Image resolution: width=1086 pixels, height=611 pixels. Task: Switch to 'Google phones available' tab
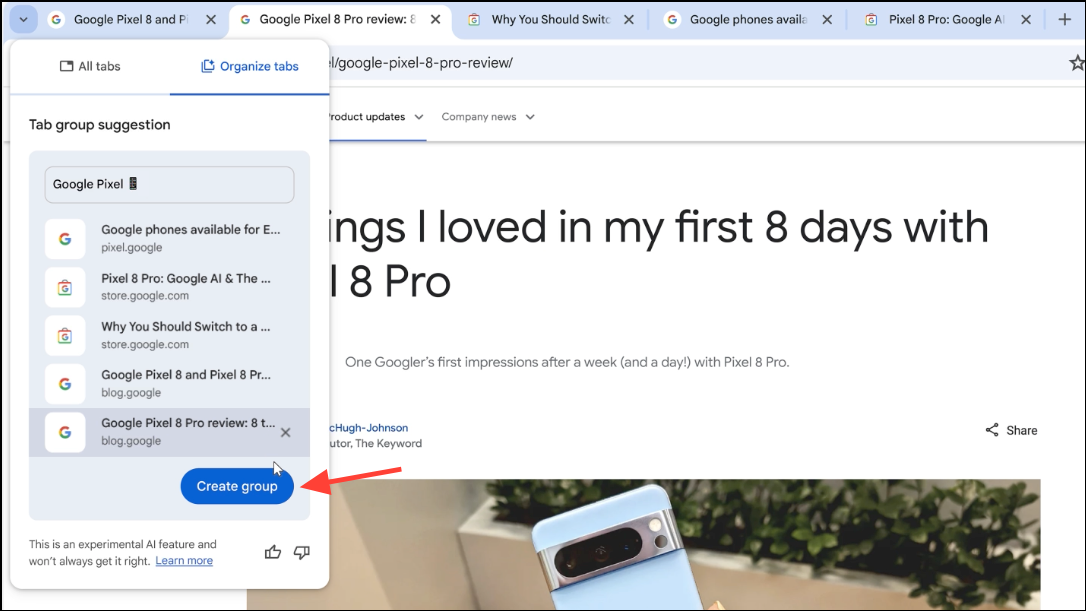748,19
